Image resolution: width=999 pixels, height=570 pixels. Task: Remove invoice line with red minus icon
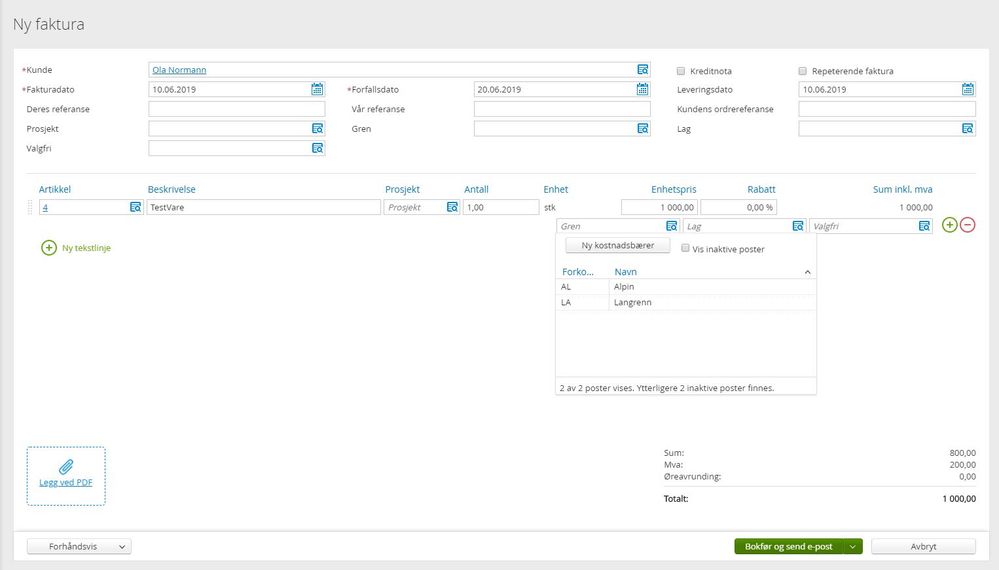967,225
